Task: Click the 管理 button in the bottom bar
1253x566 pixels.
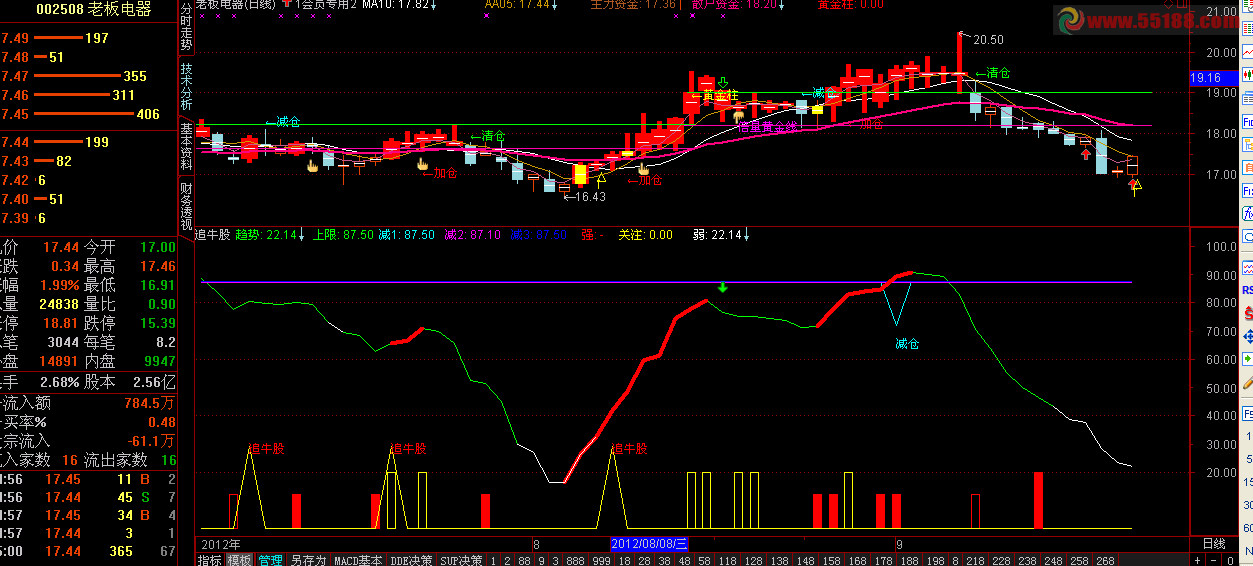Action: click(270, 559)
